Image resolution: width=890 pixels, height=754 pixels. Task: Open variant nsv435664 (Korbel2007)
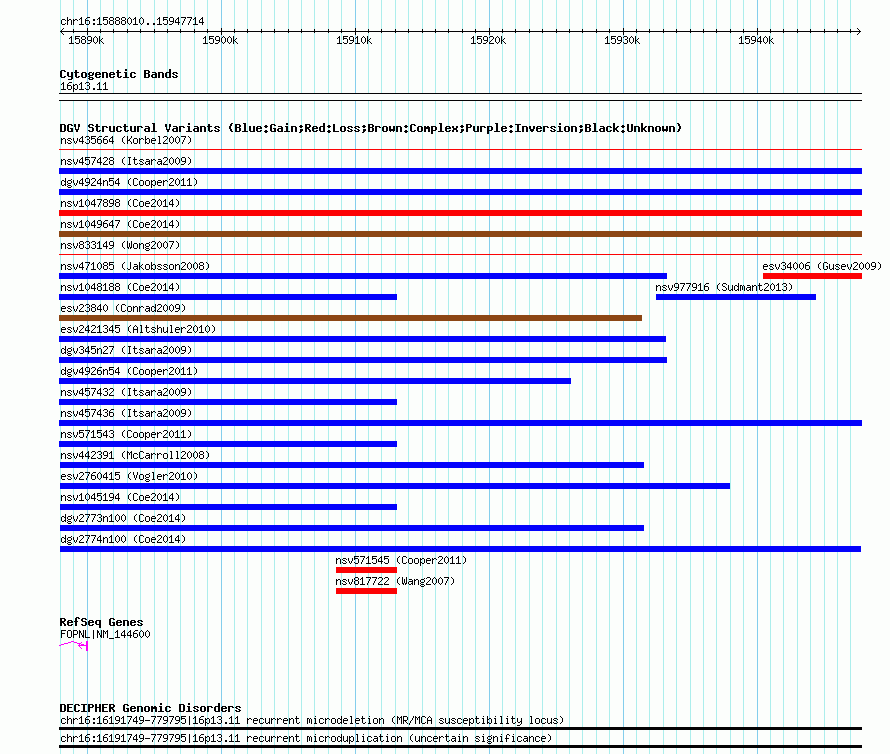pos(126,140)
